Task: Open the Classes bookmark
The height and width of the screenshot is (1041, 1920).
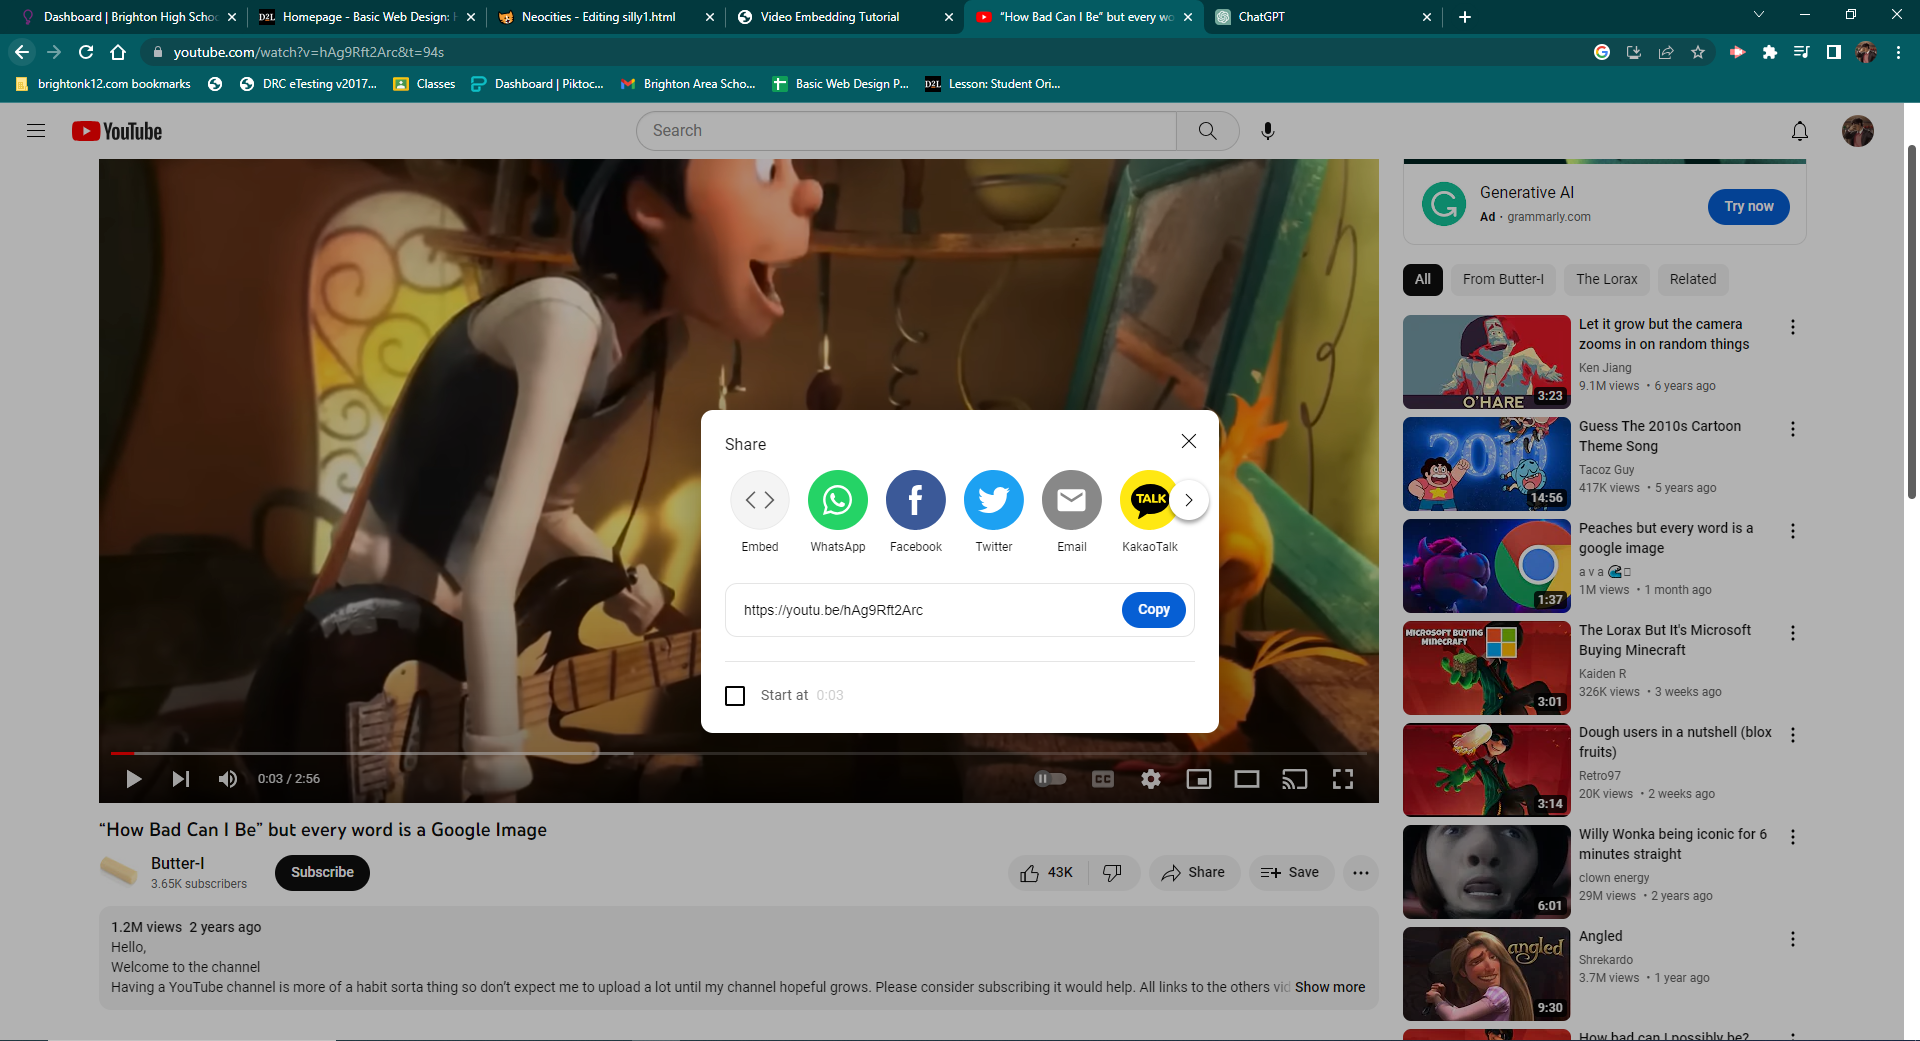Action: [x=425, y=84]
